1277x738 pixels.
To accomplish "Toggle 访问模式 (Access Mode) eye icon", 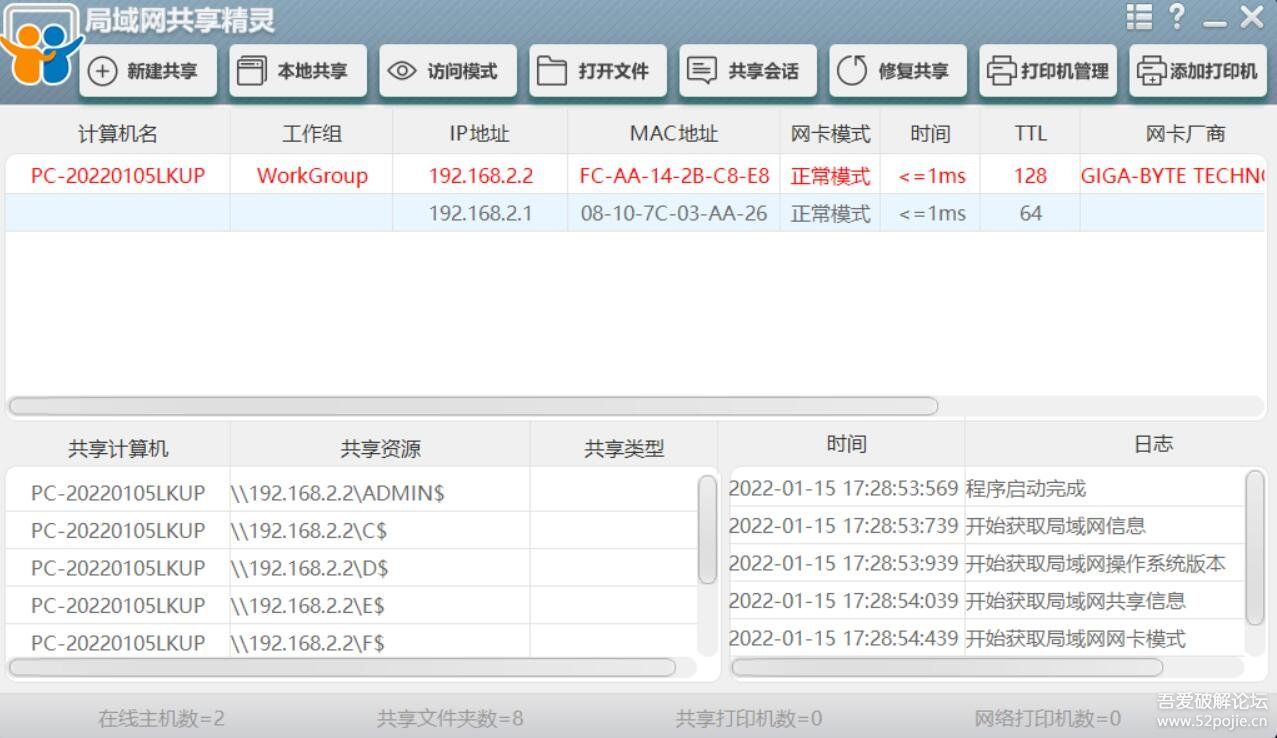I will [x=402, y=72].
